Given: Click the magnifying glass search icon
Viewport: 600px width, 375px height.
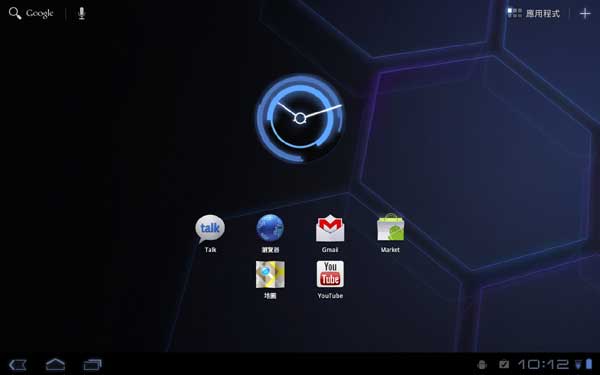Looking at the screenshot, I should pyautogui.click(x=15, y=13).
